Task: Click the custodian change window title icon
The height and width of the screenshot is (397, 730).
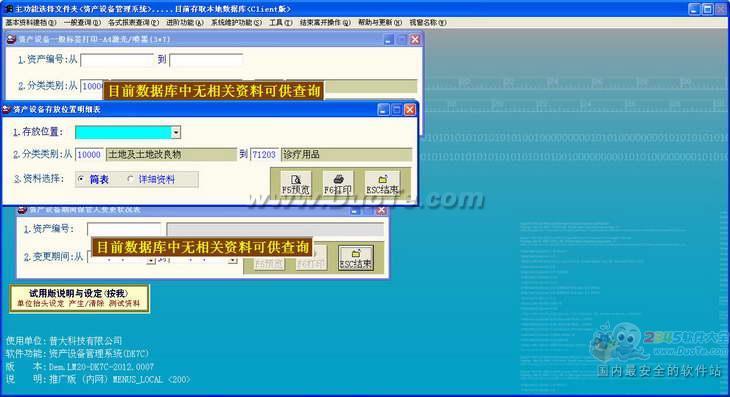Action: pos(22,210)
